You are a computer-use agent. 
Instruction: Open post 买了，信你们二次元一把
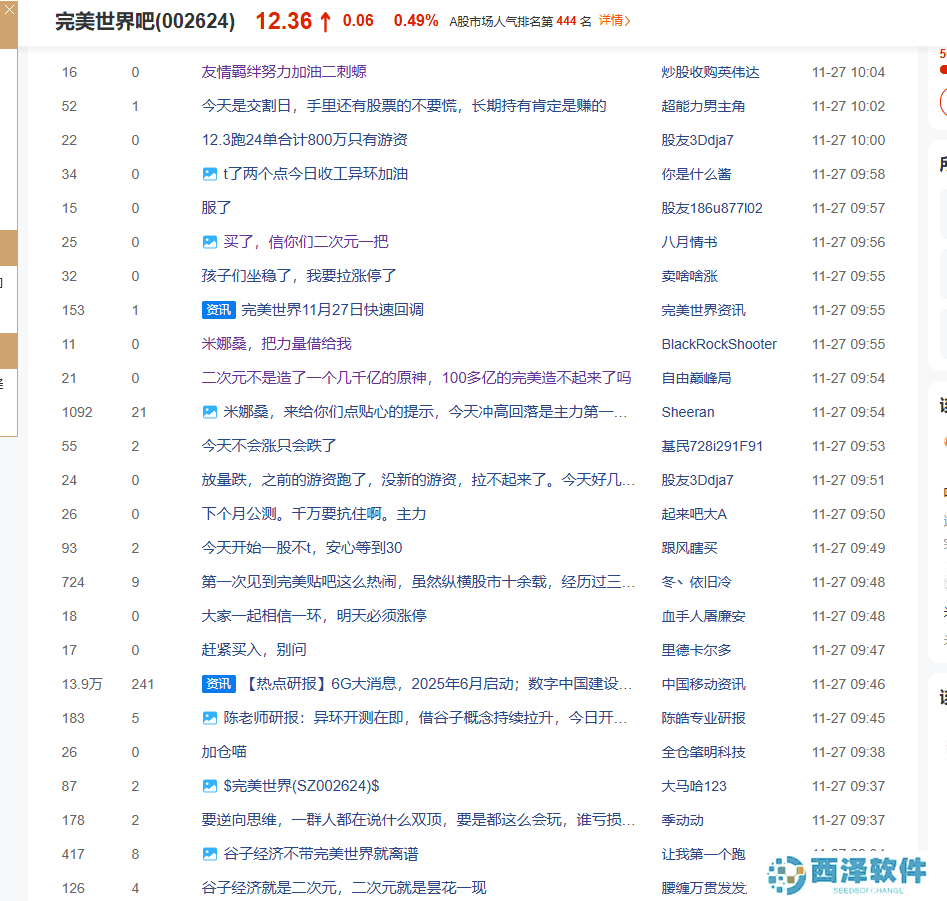(306, 242)
